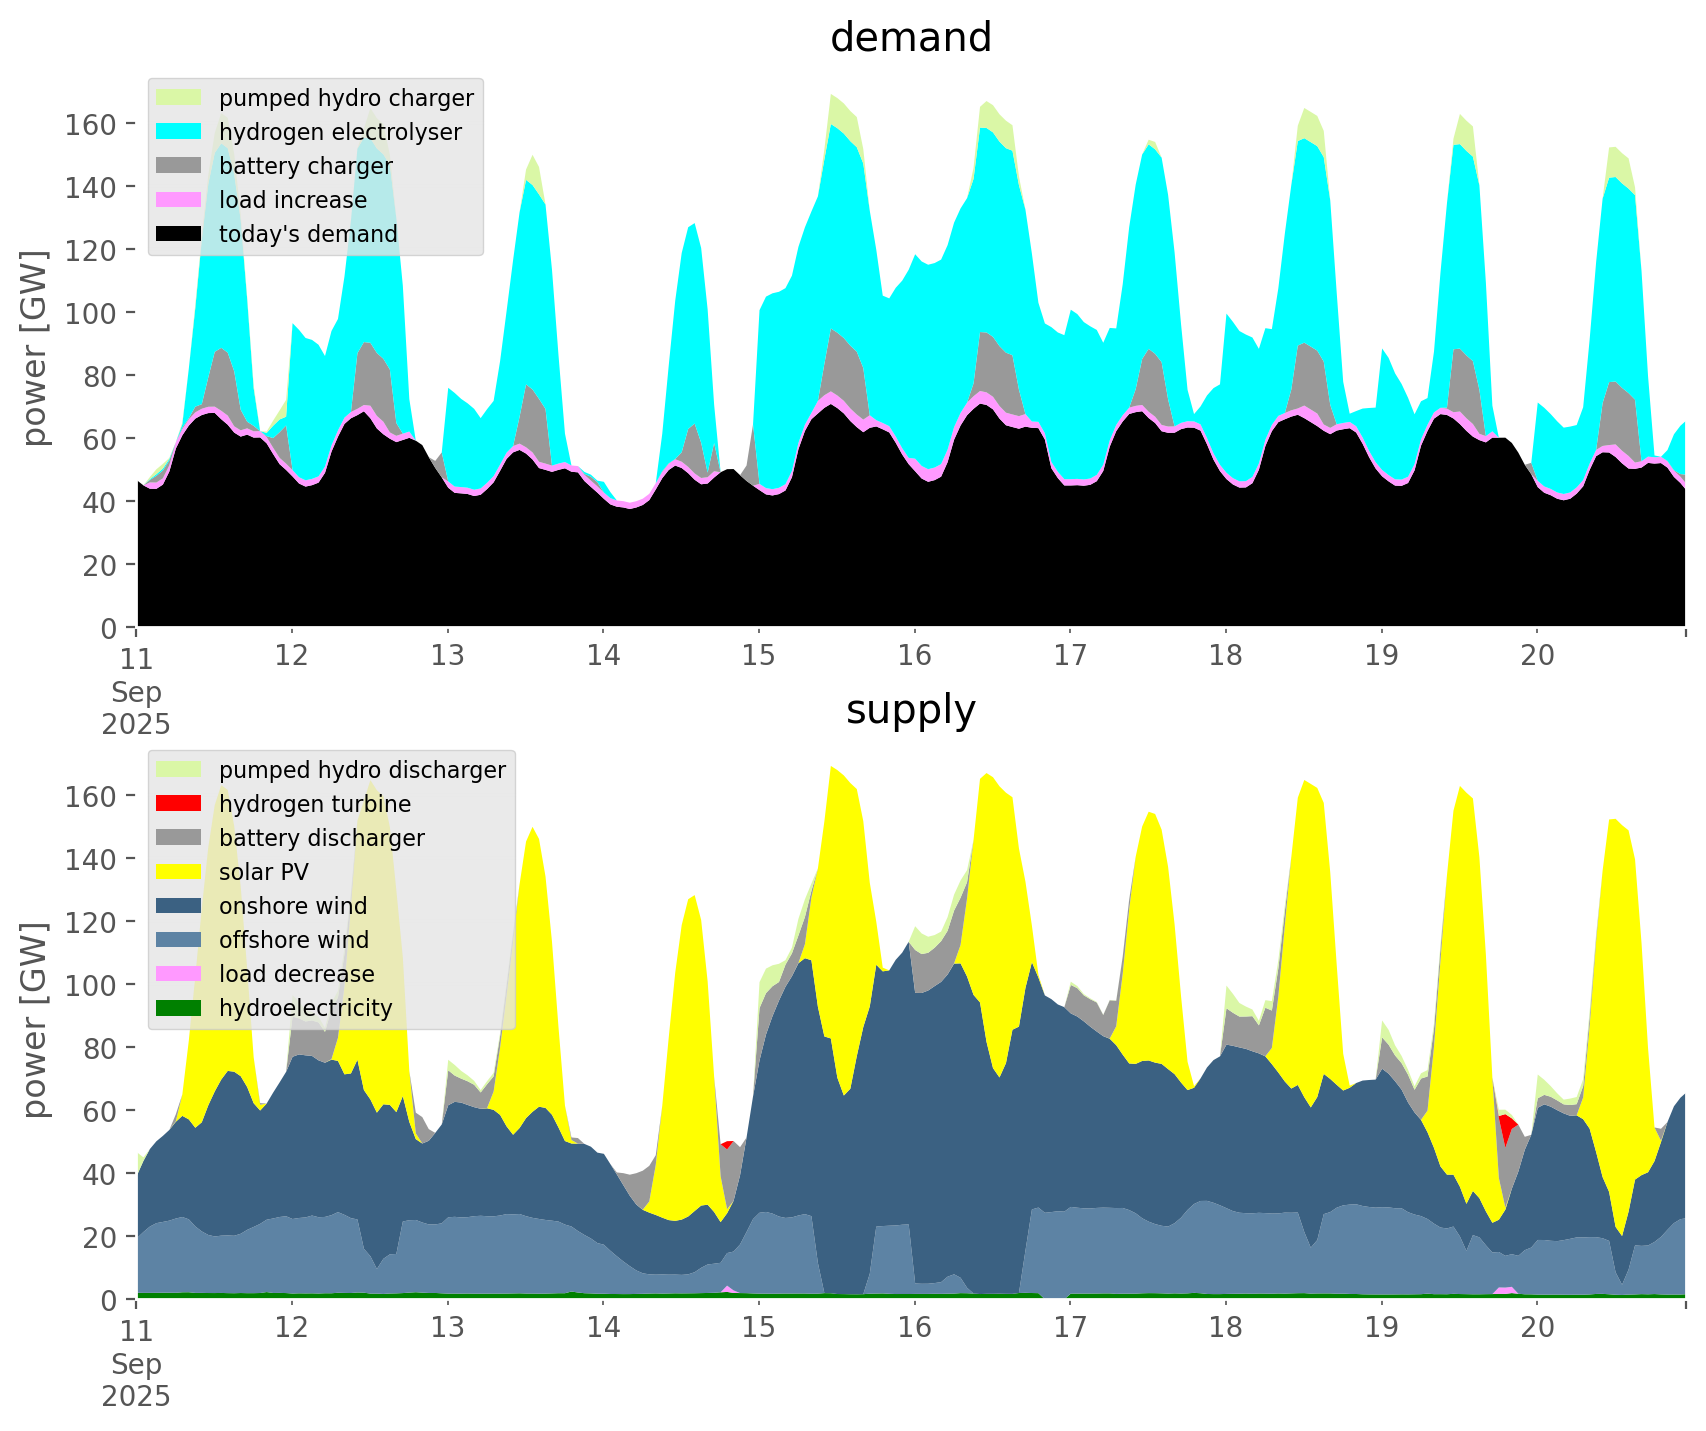The image size is (1706, 1431).
Task: Click the demand chart title
Action: click(x=910, y=38)
